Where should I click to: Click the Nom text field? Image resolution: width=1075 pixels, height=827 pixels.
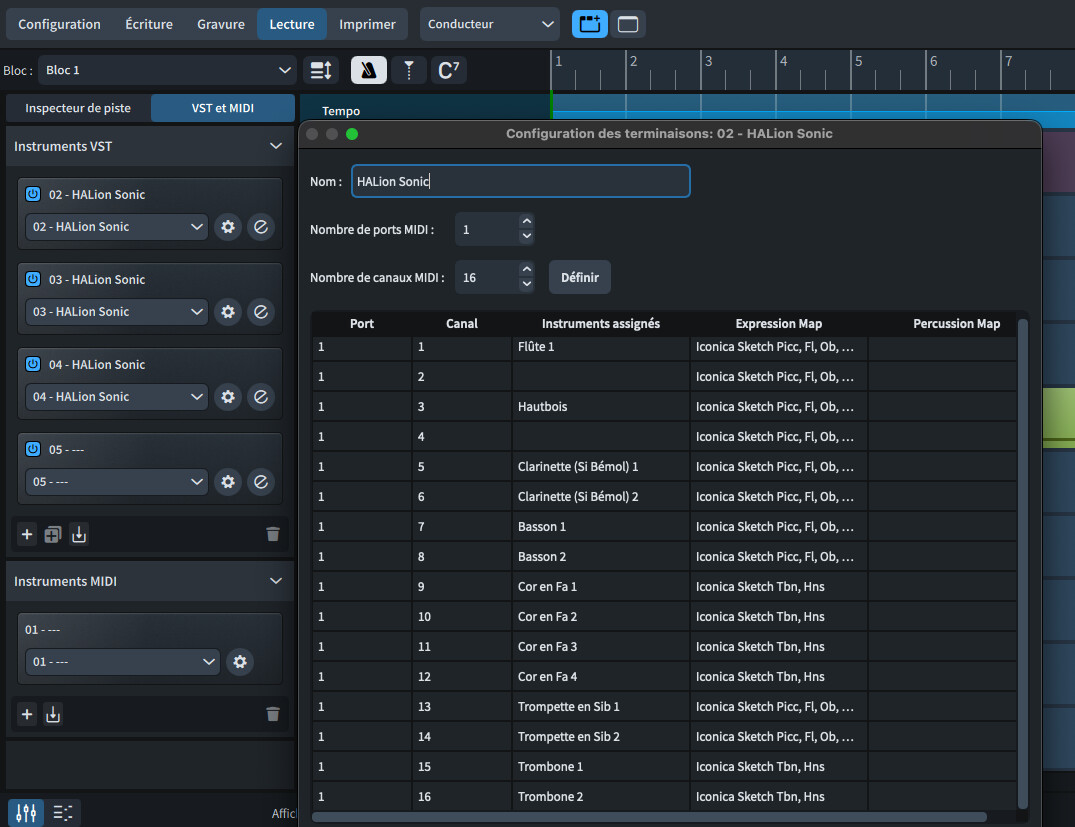[x=520, y=181]
